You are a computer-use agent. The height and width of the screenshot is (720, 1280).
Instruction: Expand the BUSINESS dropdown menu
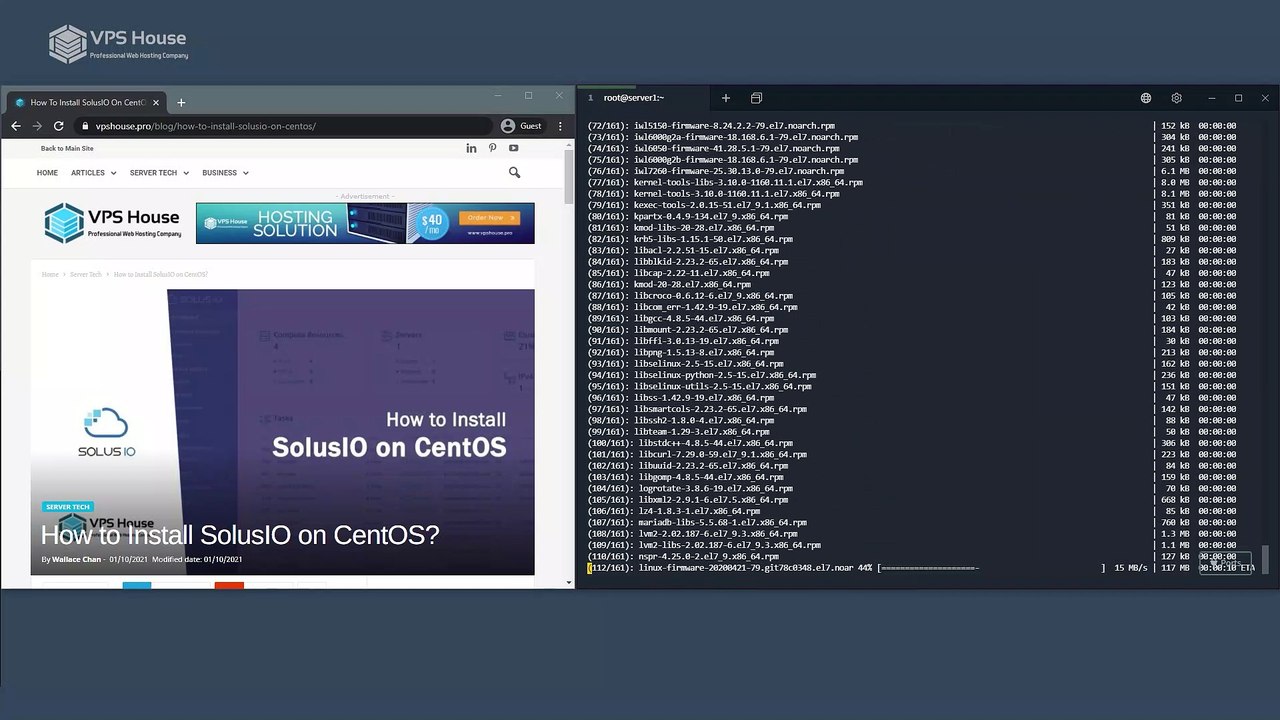click(225, 173)
